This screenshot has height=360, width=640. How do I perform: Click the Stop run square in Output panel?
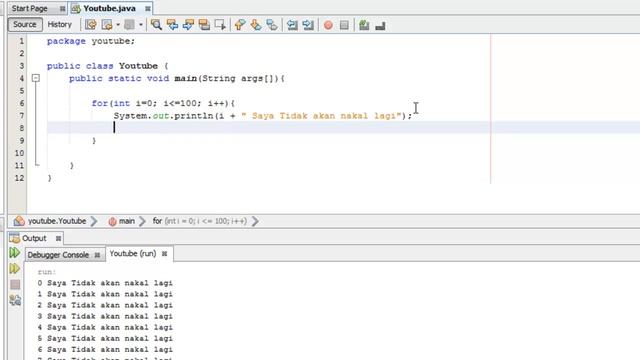click(15, 284)
